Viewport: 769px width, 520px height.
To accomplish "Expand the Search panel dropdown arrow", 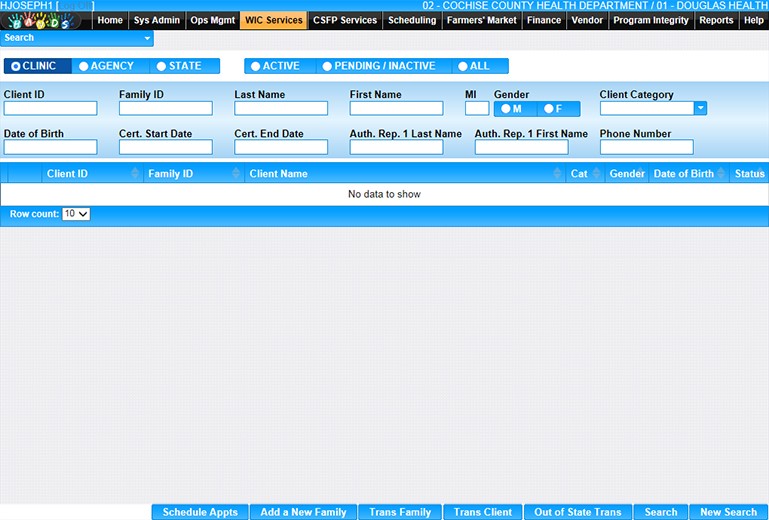I will point(148,38).
